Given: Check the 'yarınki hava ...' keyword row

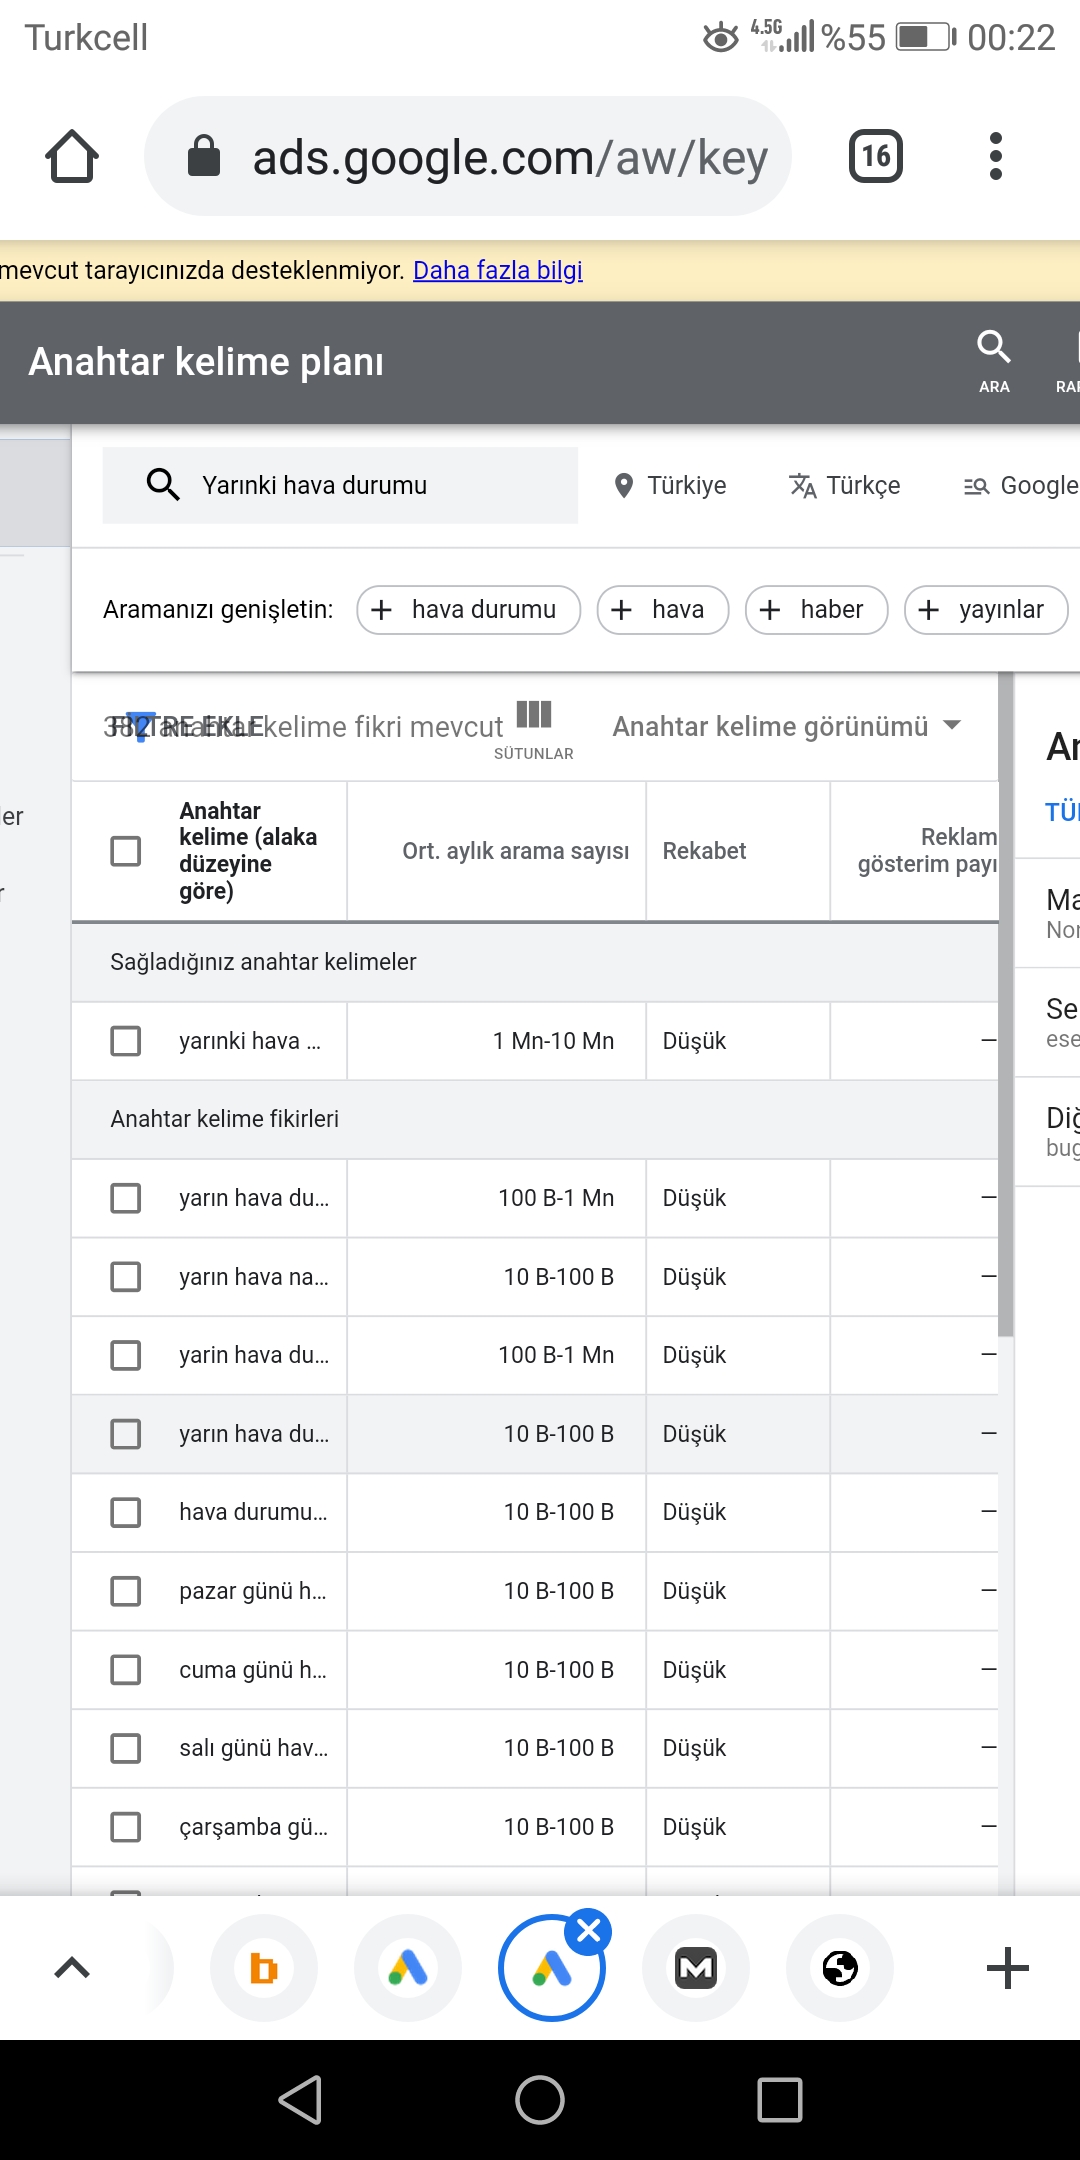Looking at the screenshot, I should click(126, 1041).
